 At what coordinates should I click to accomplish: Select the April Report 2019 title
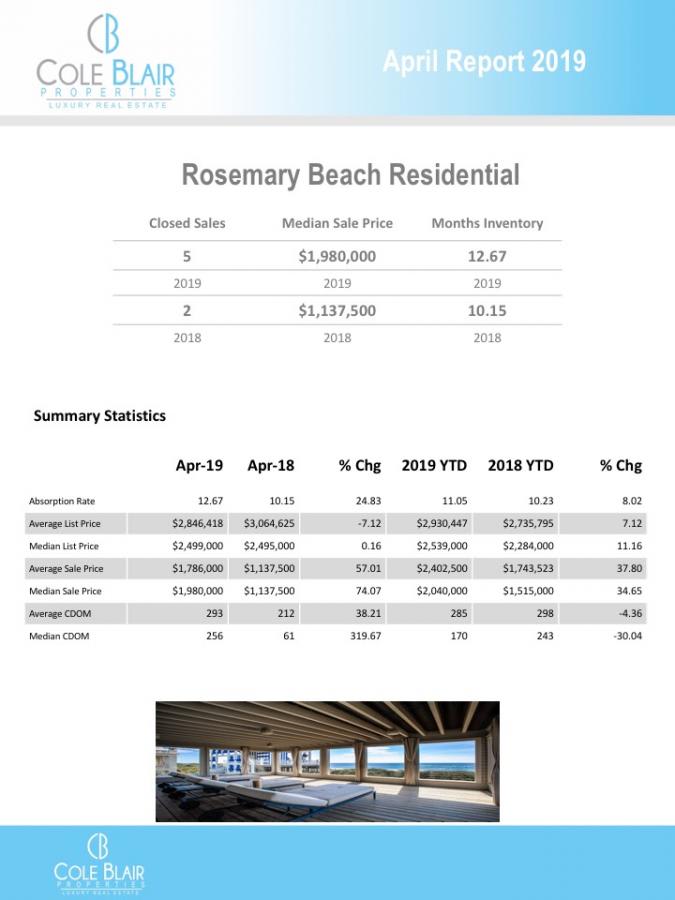[484, 61]
